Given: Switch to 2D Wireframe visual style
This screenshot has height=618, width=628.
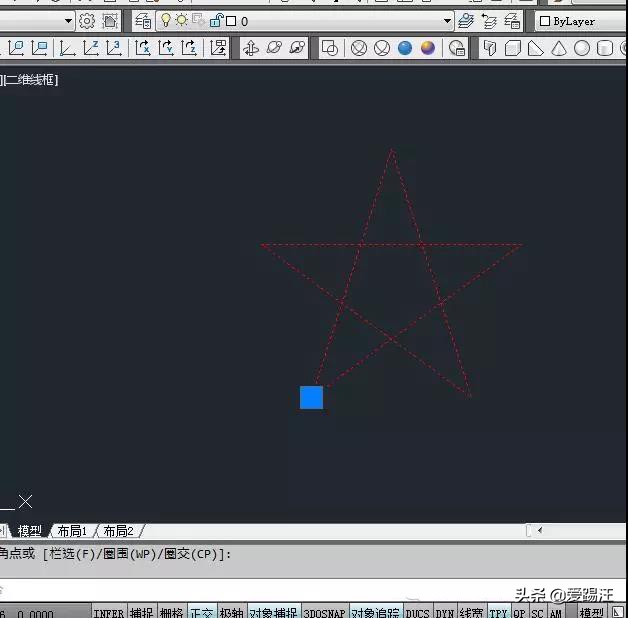Looking at the screenshot, I should pyautogui.click(x=330, y=48).
